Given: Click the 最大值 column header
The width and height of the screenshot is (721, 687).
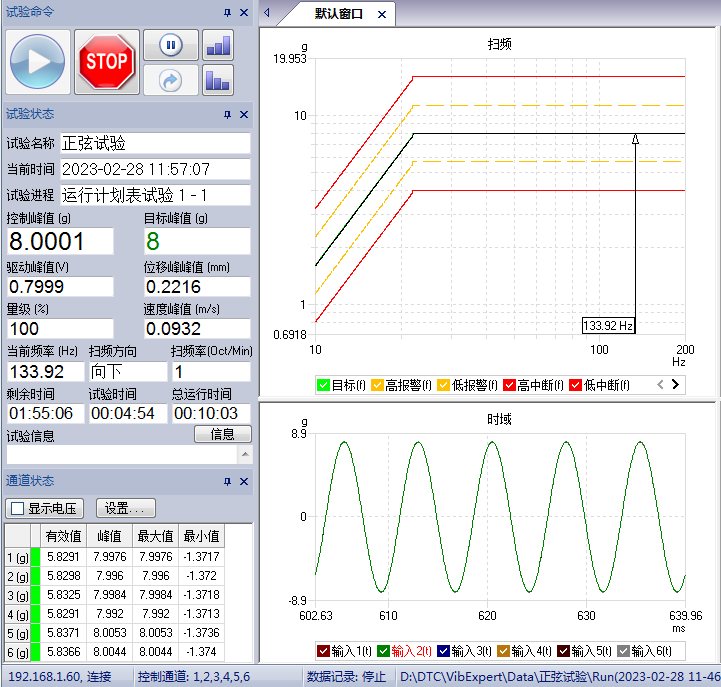Looking at the screenshot, I should click(155, 536).
